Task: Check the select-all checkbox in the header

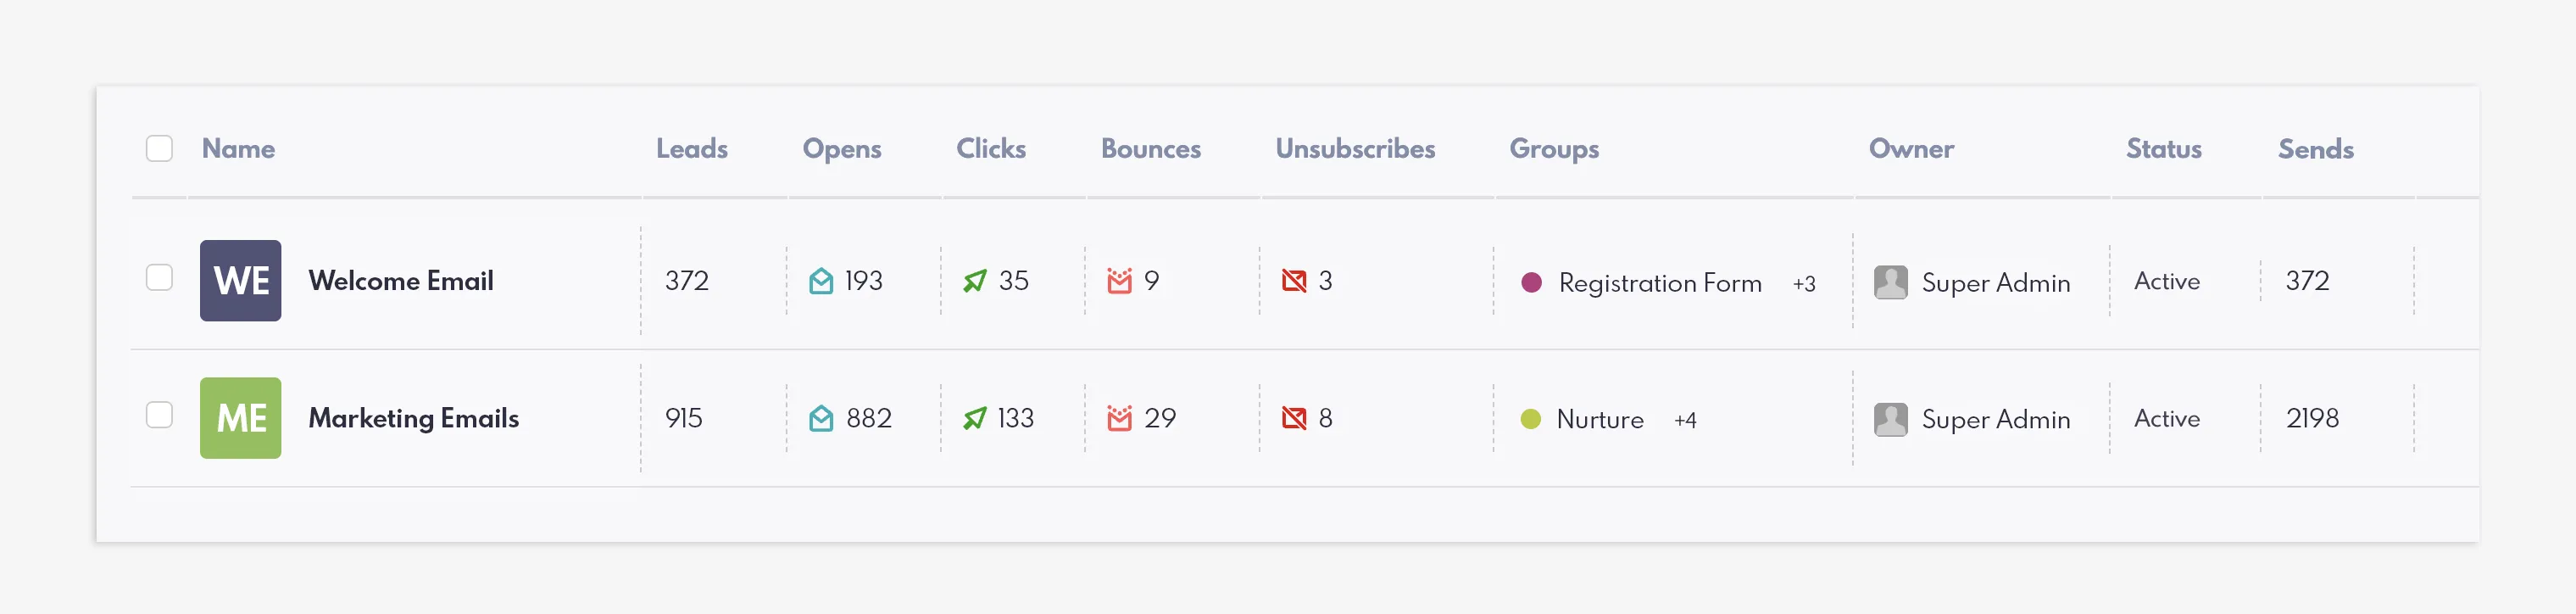Action: pos(159,148)
